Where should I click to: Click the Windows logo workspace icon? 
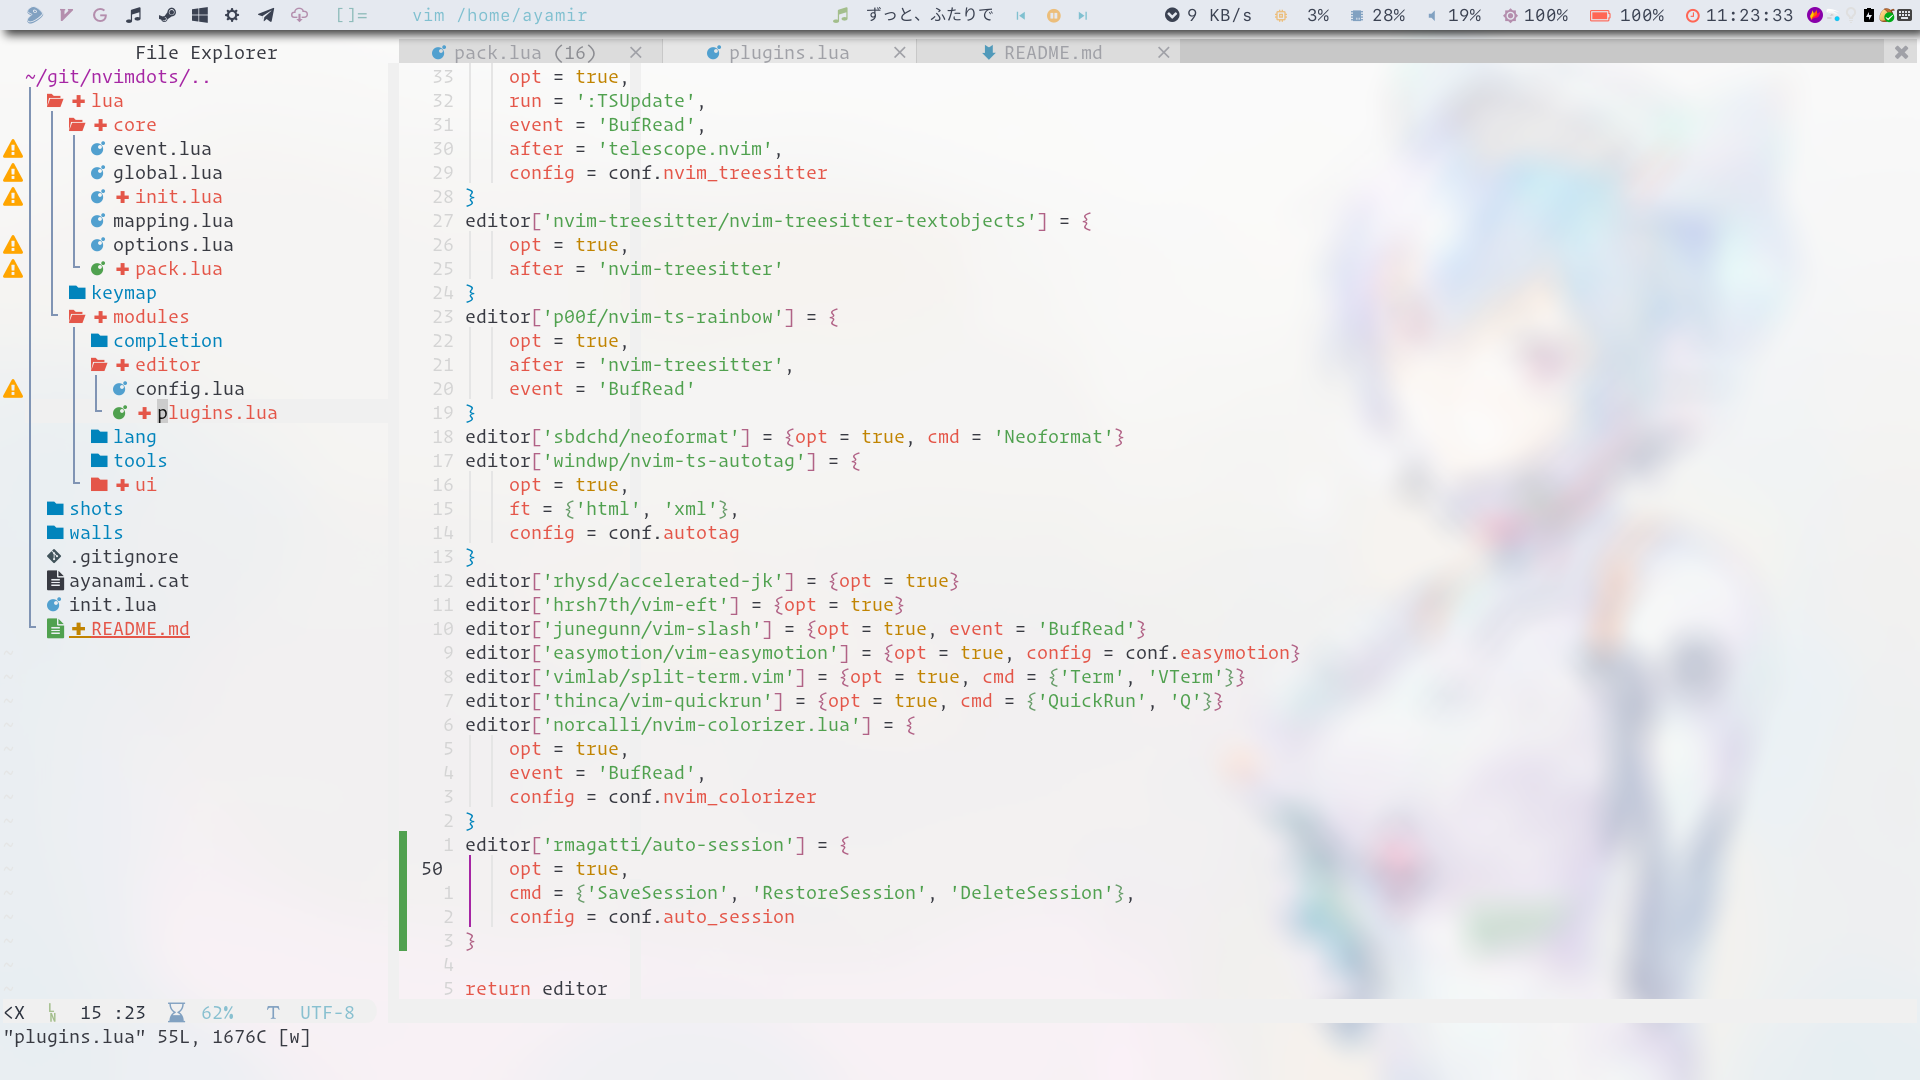point(200,15)
